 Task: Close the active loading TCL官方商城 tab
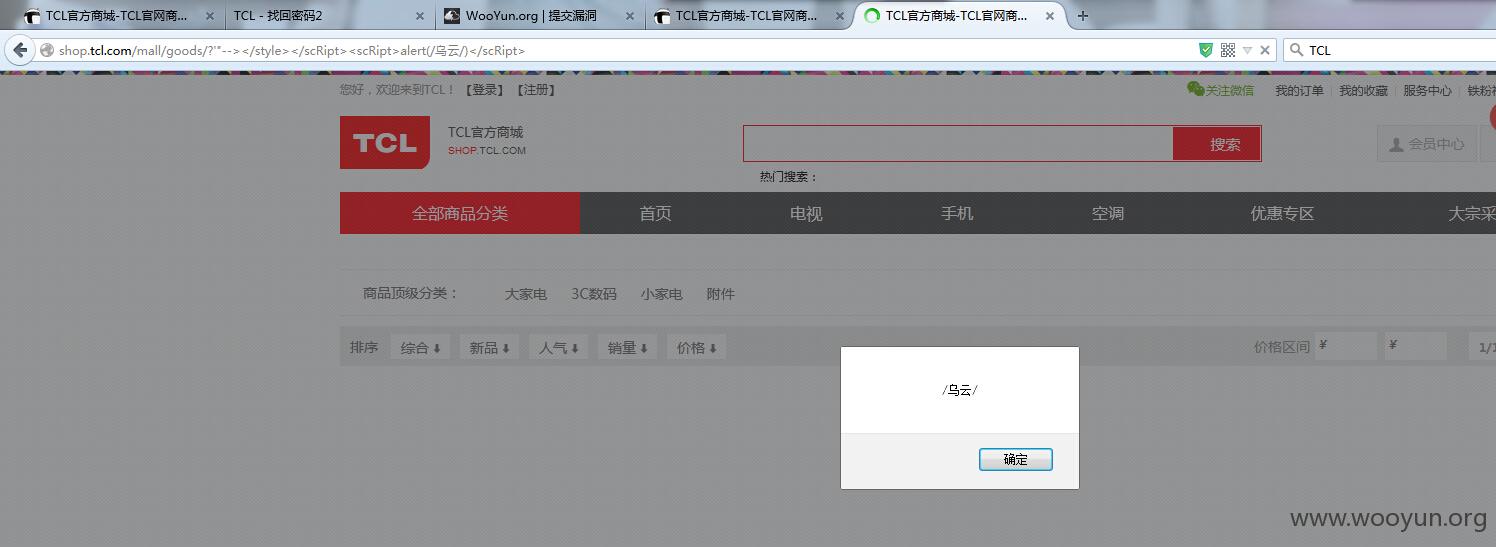[1050, 16]
